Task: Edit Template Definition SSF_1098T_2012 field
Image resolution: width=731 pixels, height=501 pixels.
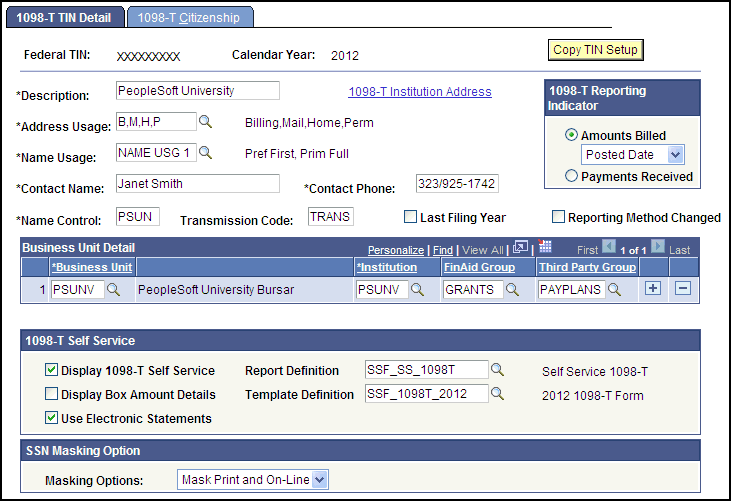Action: 427,393
